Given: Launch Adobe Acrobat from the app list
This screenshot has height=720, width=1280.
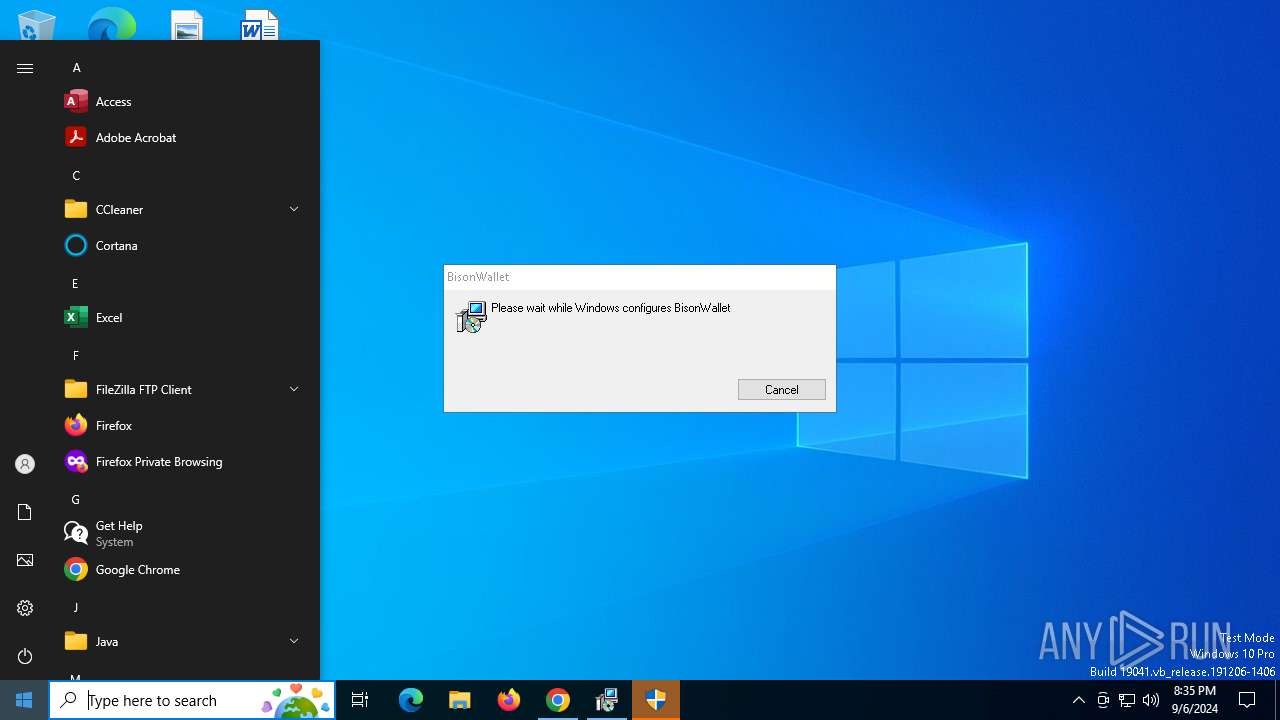Looking at the screenshot, I should 184,138.
